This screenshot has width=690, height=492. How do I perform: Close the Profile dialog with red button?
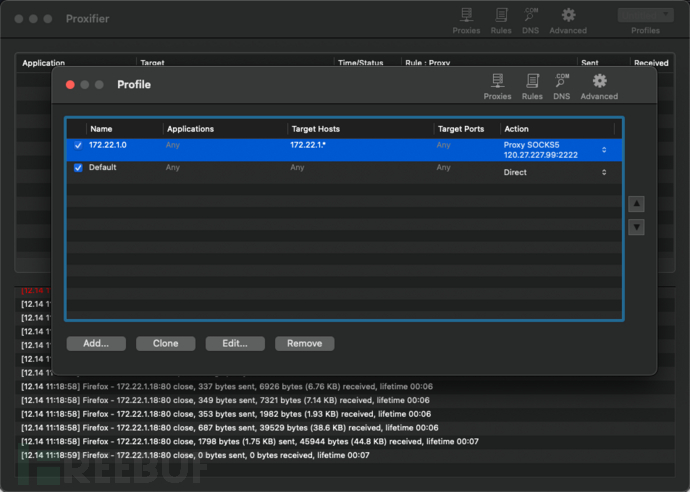70,85
